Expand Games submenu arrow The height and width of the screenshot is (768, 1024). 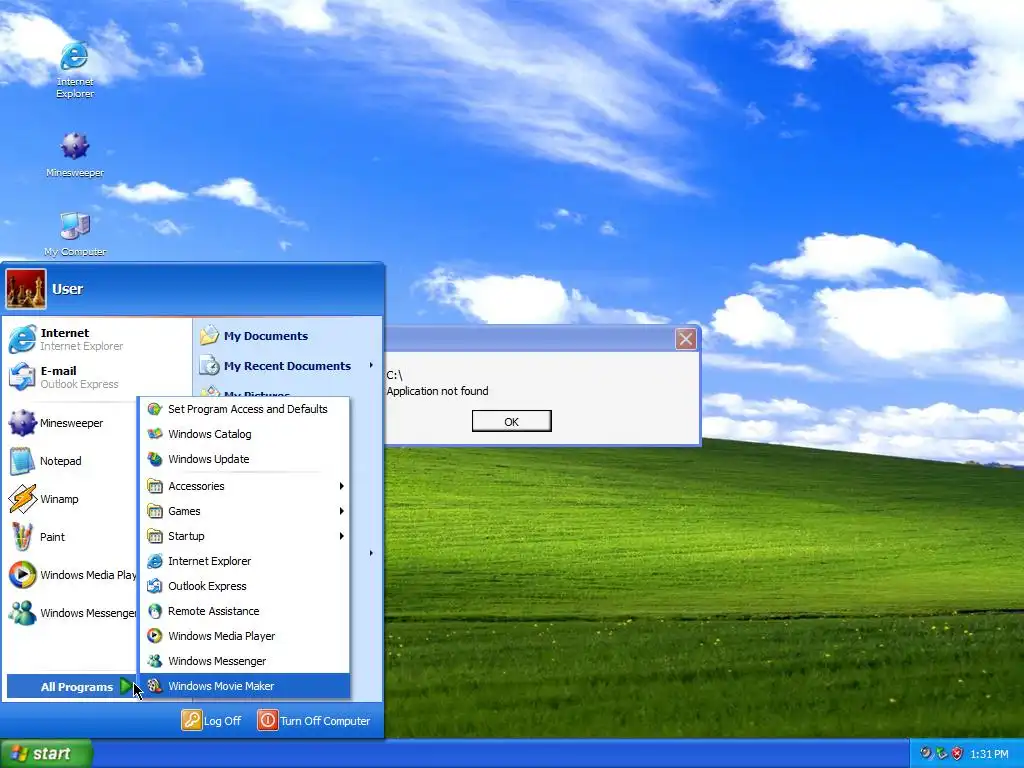point(341,511)
